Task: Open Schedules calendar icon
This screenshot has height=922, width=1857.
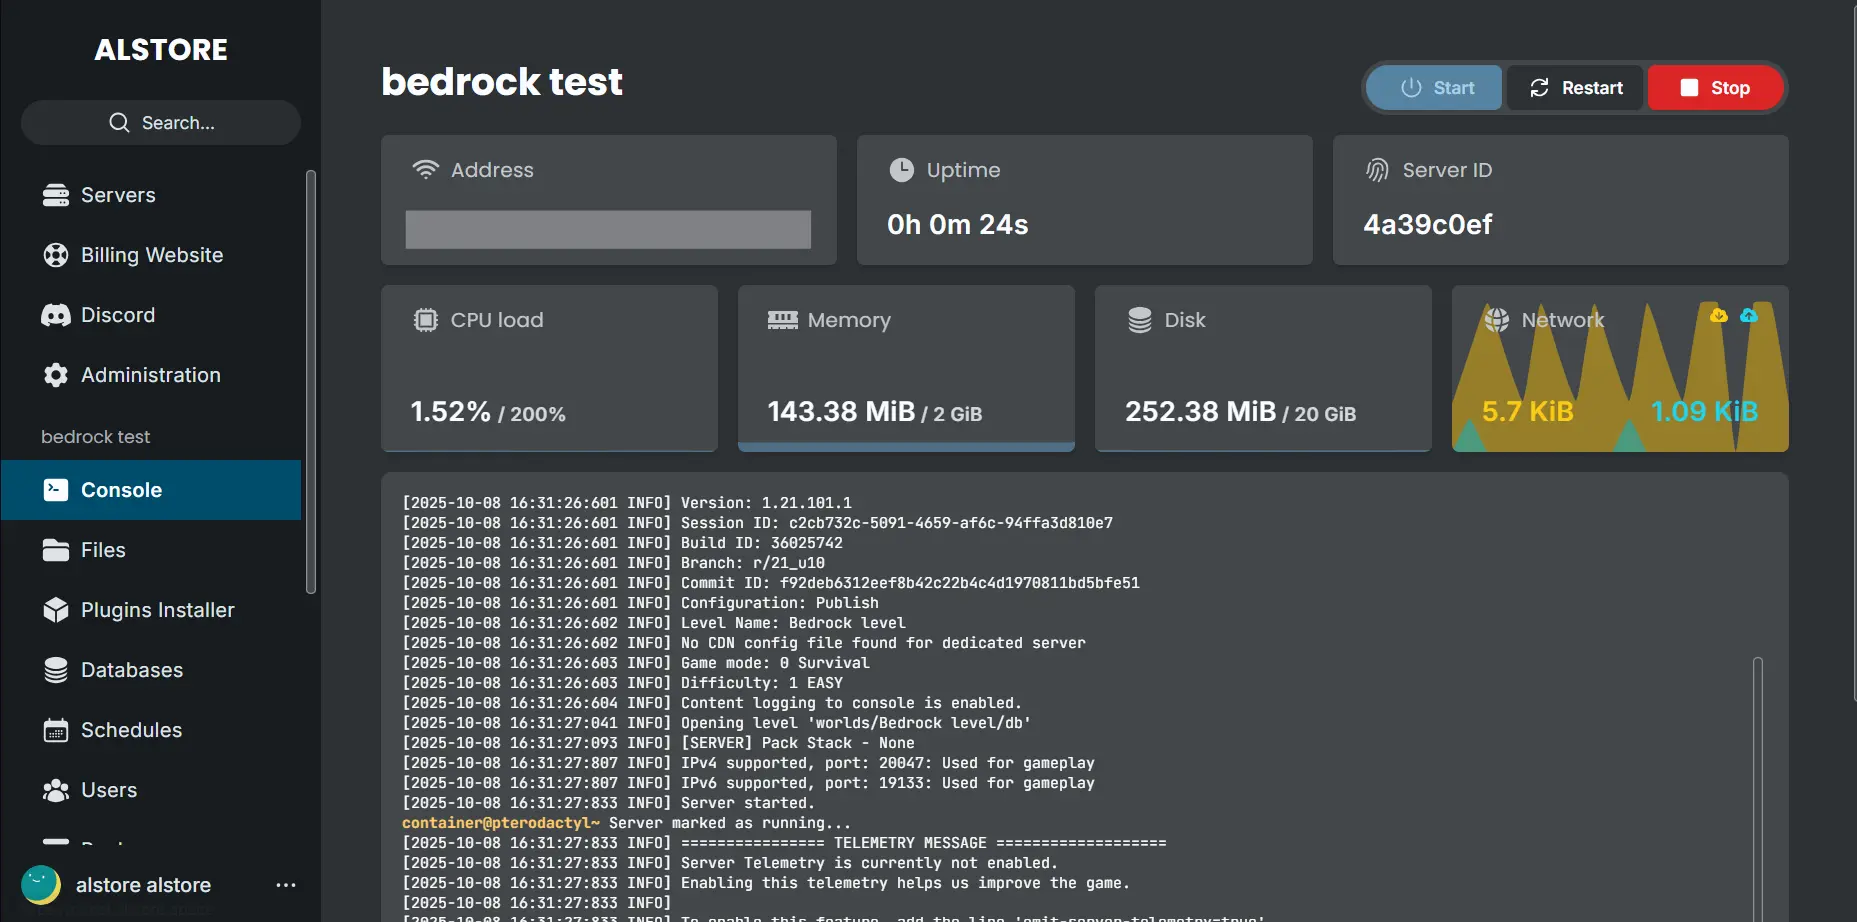Action: (x=56, y=730)
